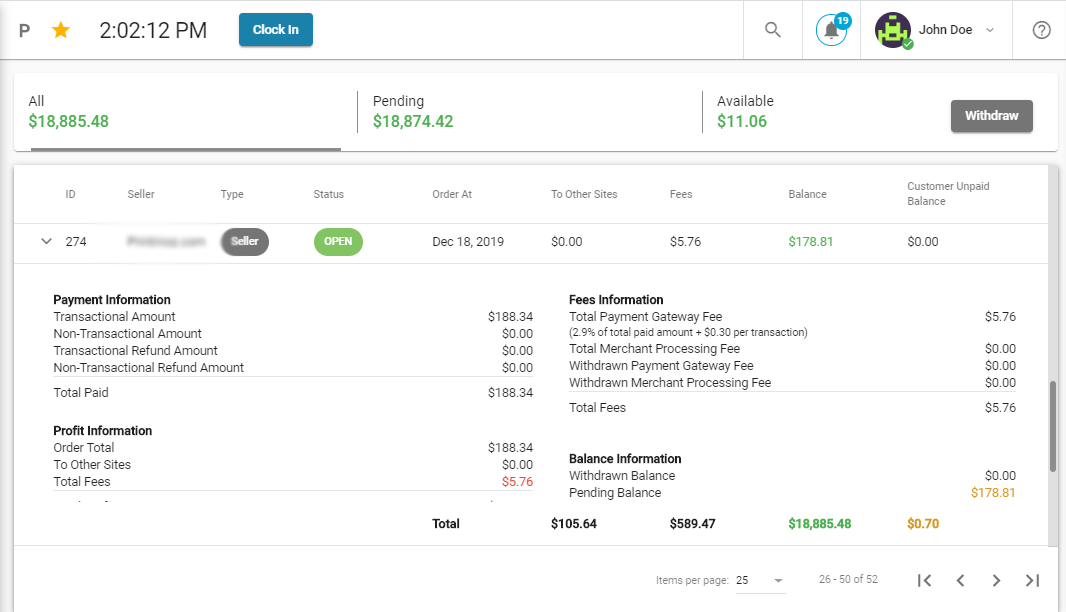Image resolution: width=1066 pixels, height=612 pixels.
Task: Click John Doe's avatar image
Action: coord(892,30)
